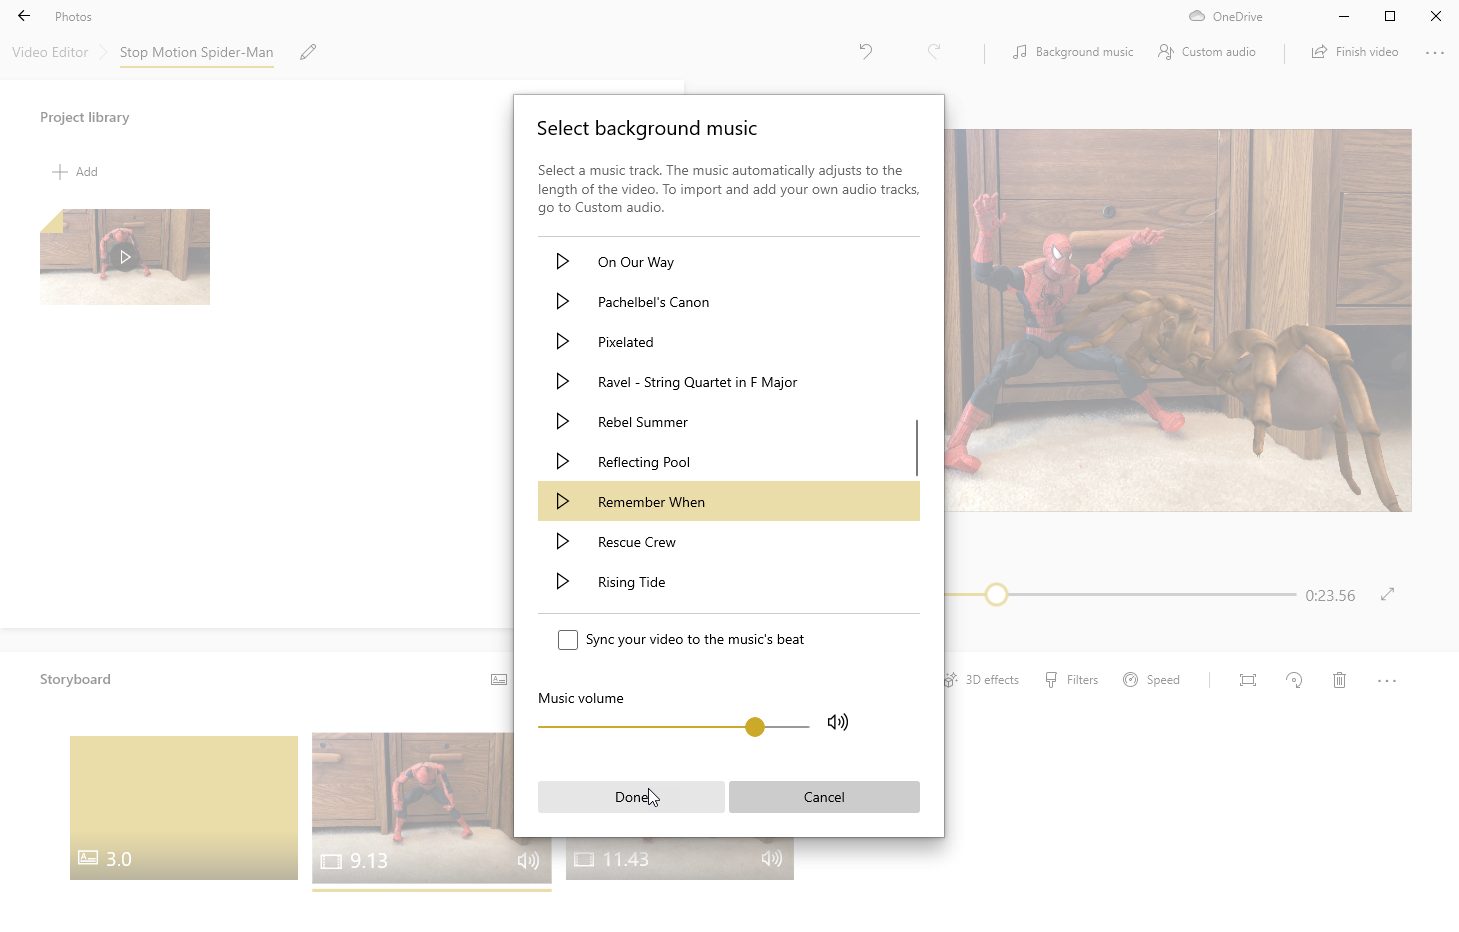Open 3D effects for the clip
The height and width of the screenshot is (932, 1459).
(x=980, y=680)
